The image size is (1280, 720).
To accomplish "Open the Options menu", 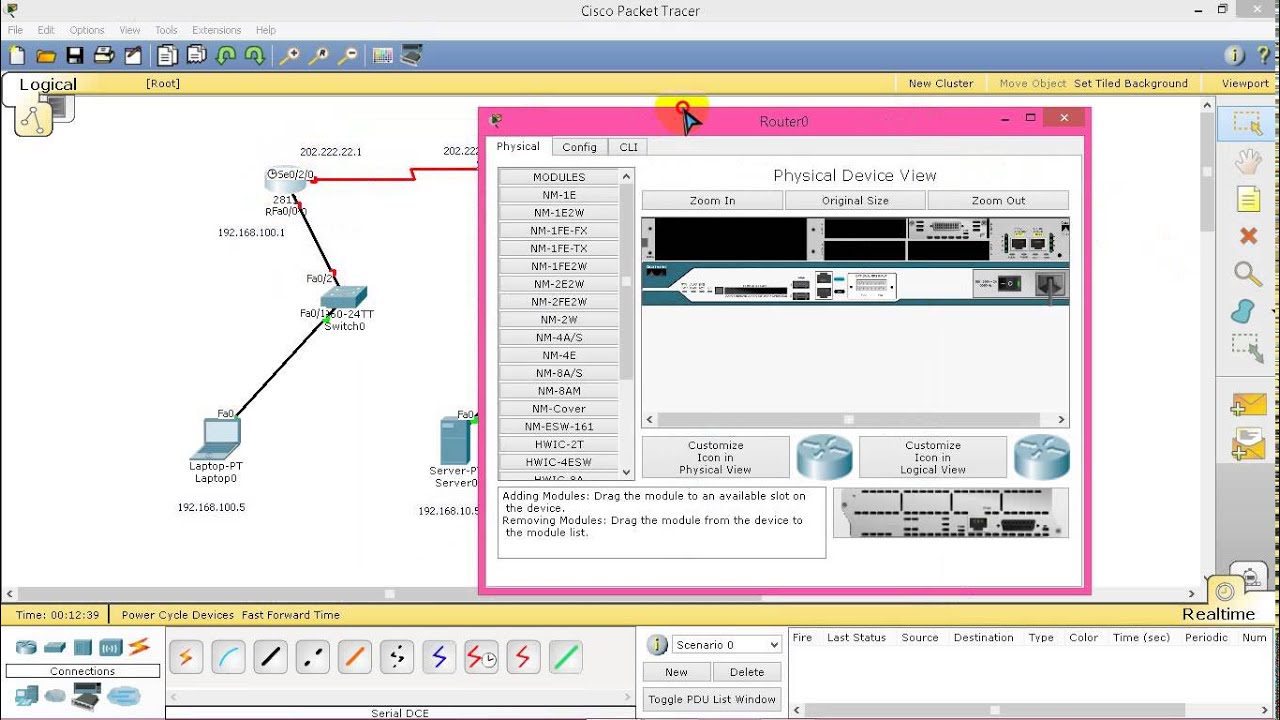I will point(87,30).
